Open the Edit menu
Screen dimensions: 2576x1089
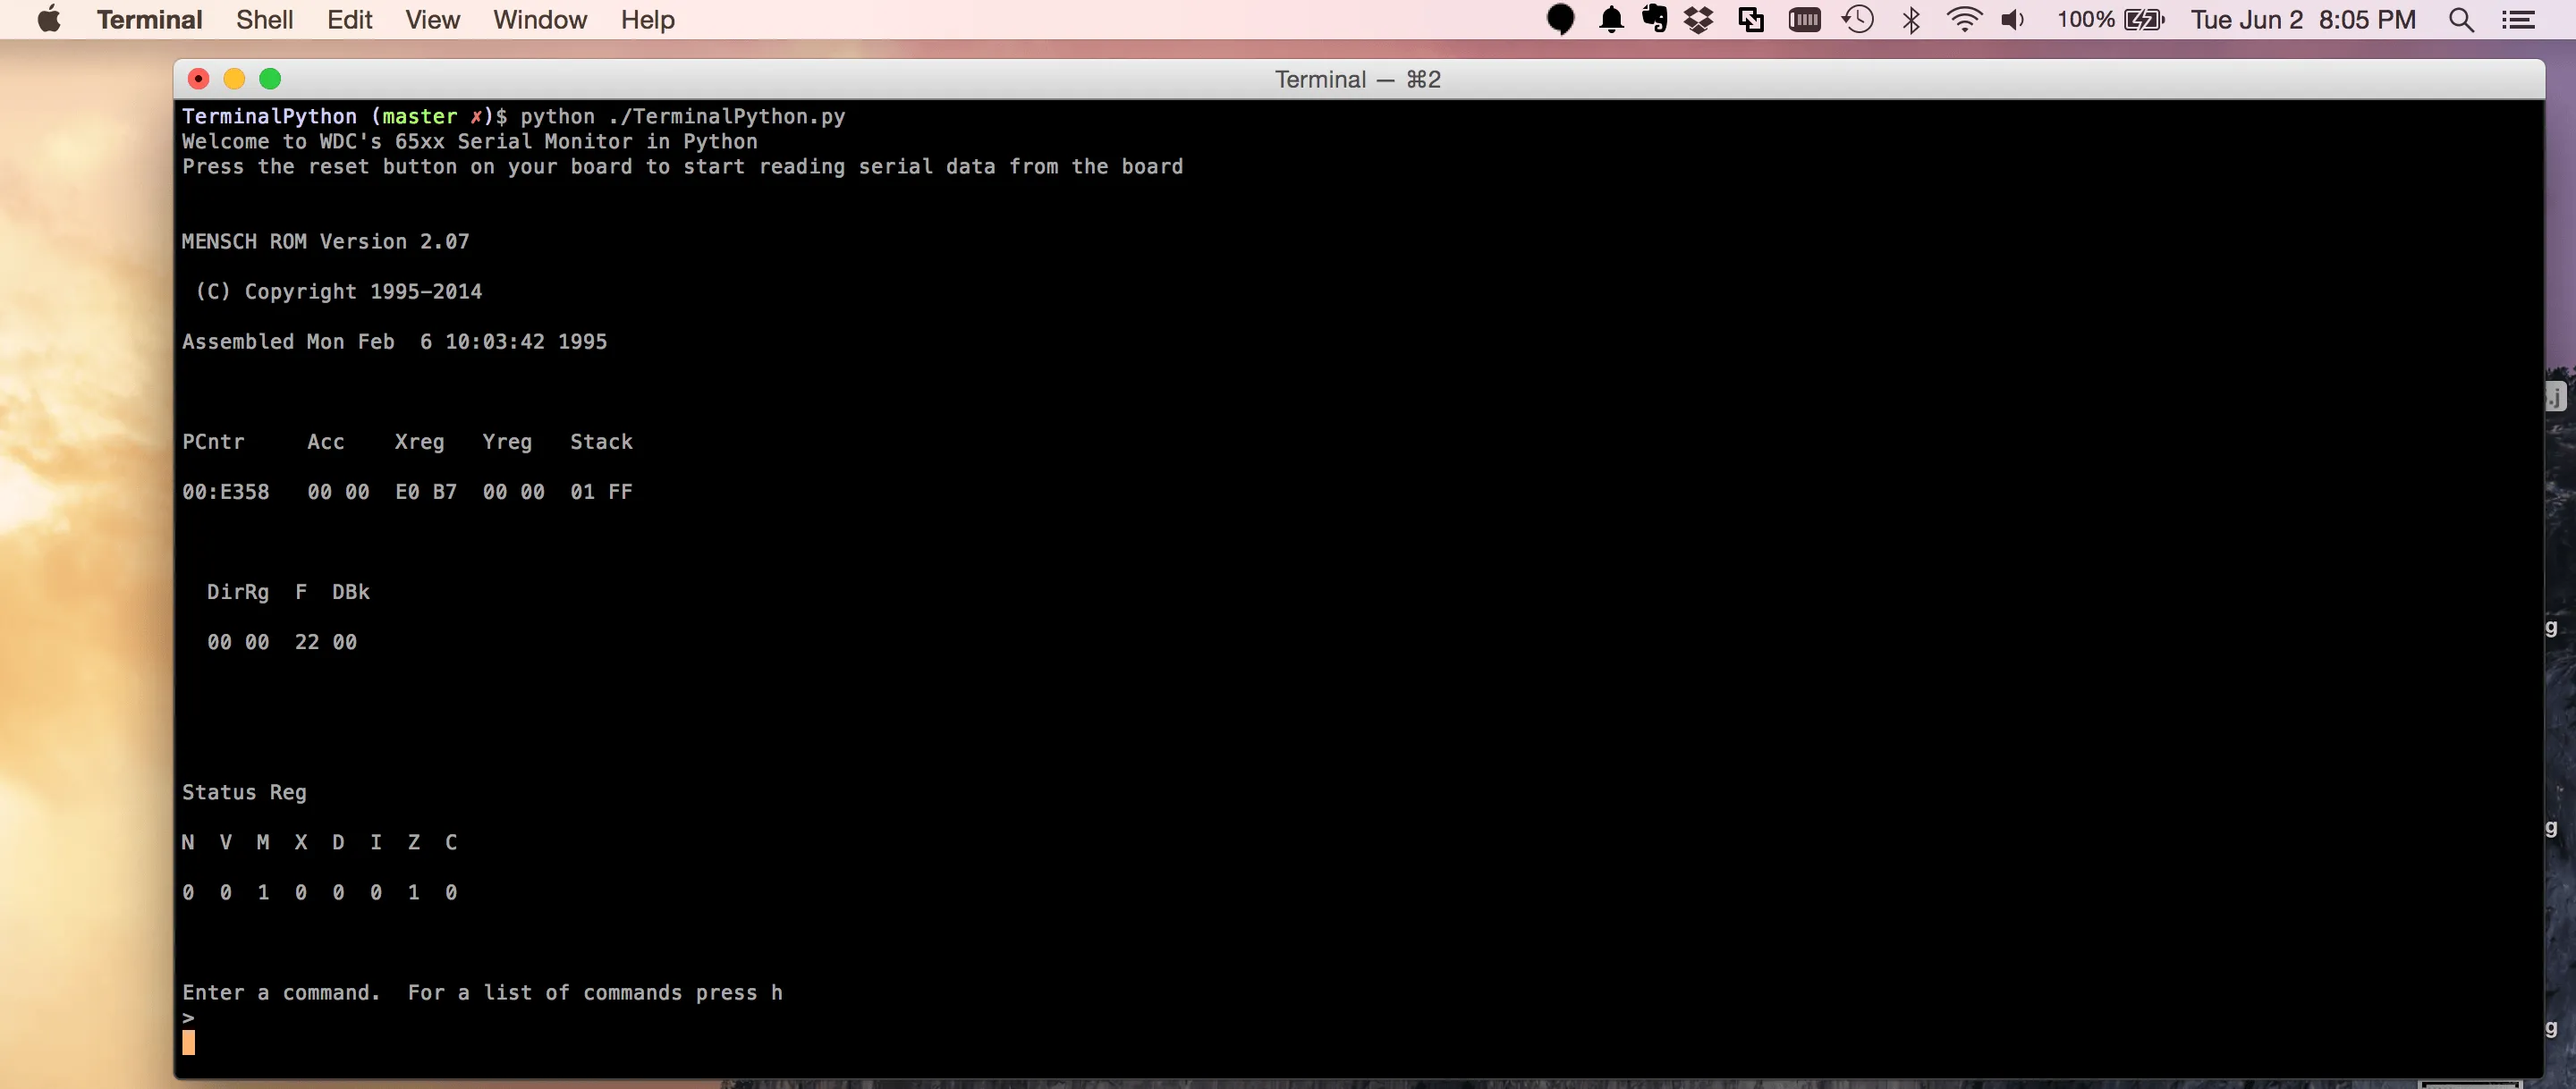click(349, 20)
